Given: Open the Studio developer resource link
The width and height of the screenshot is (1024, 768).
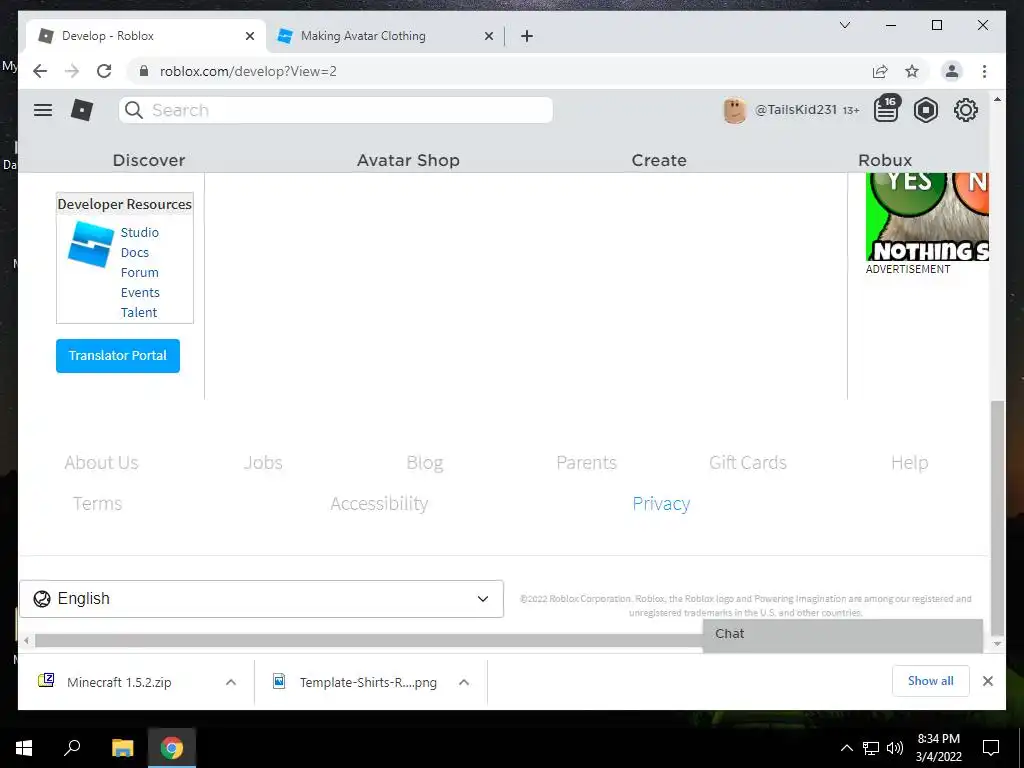Looking at the screenshot, I should [x=140, y=232].
